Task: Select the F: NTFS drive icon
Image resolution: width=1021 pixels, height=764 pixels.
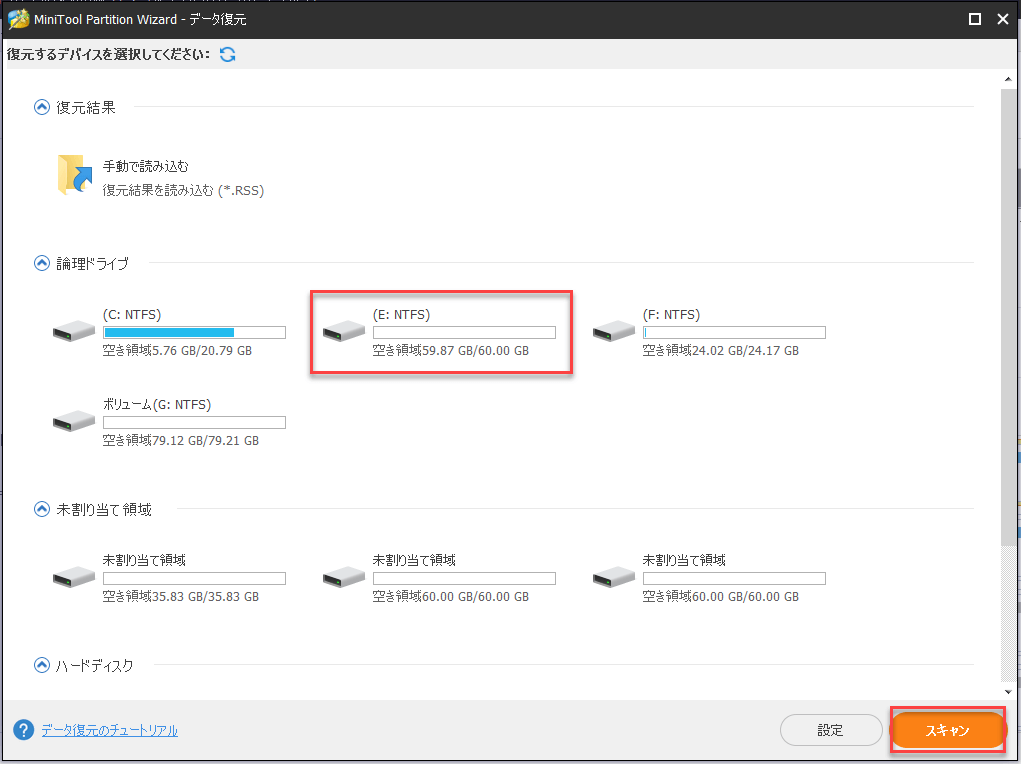Action: pyautogui.click(x=613, y=330)
